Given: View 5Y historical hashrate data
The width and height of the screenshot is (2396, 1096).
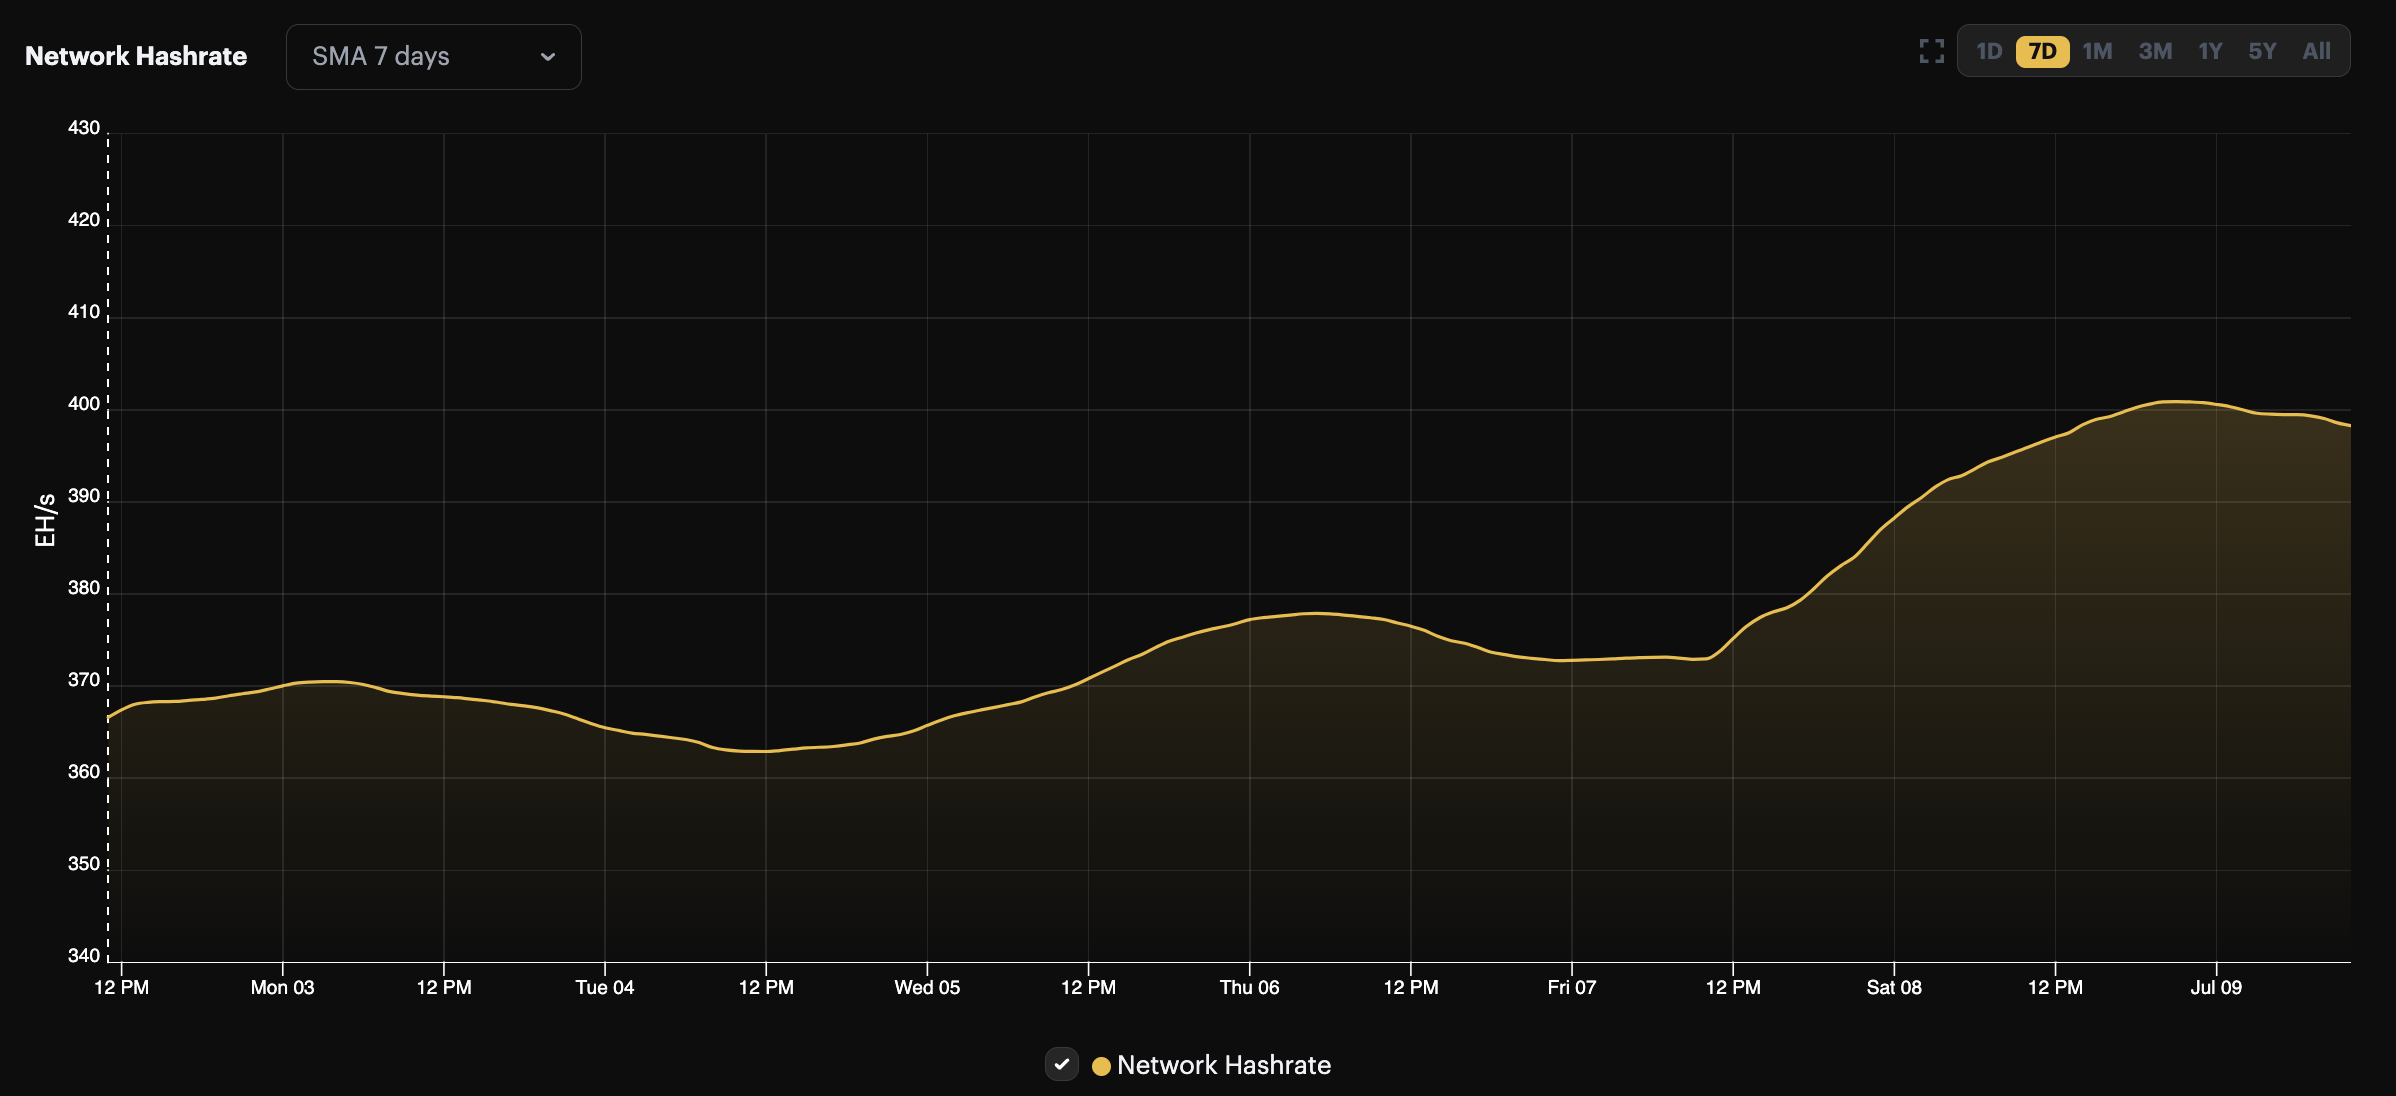Looking at the screenshot, I should tap(2262, 50).
